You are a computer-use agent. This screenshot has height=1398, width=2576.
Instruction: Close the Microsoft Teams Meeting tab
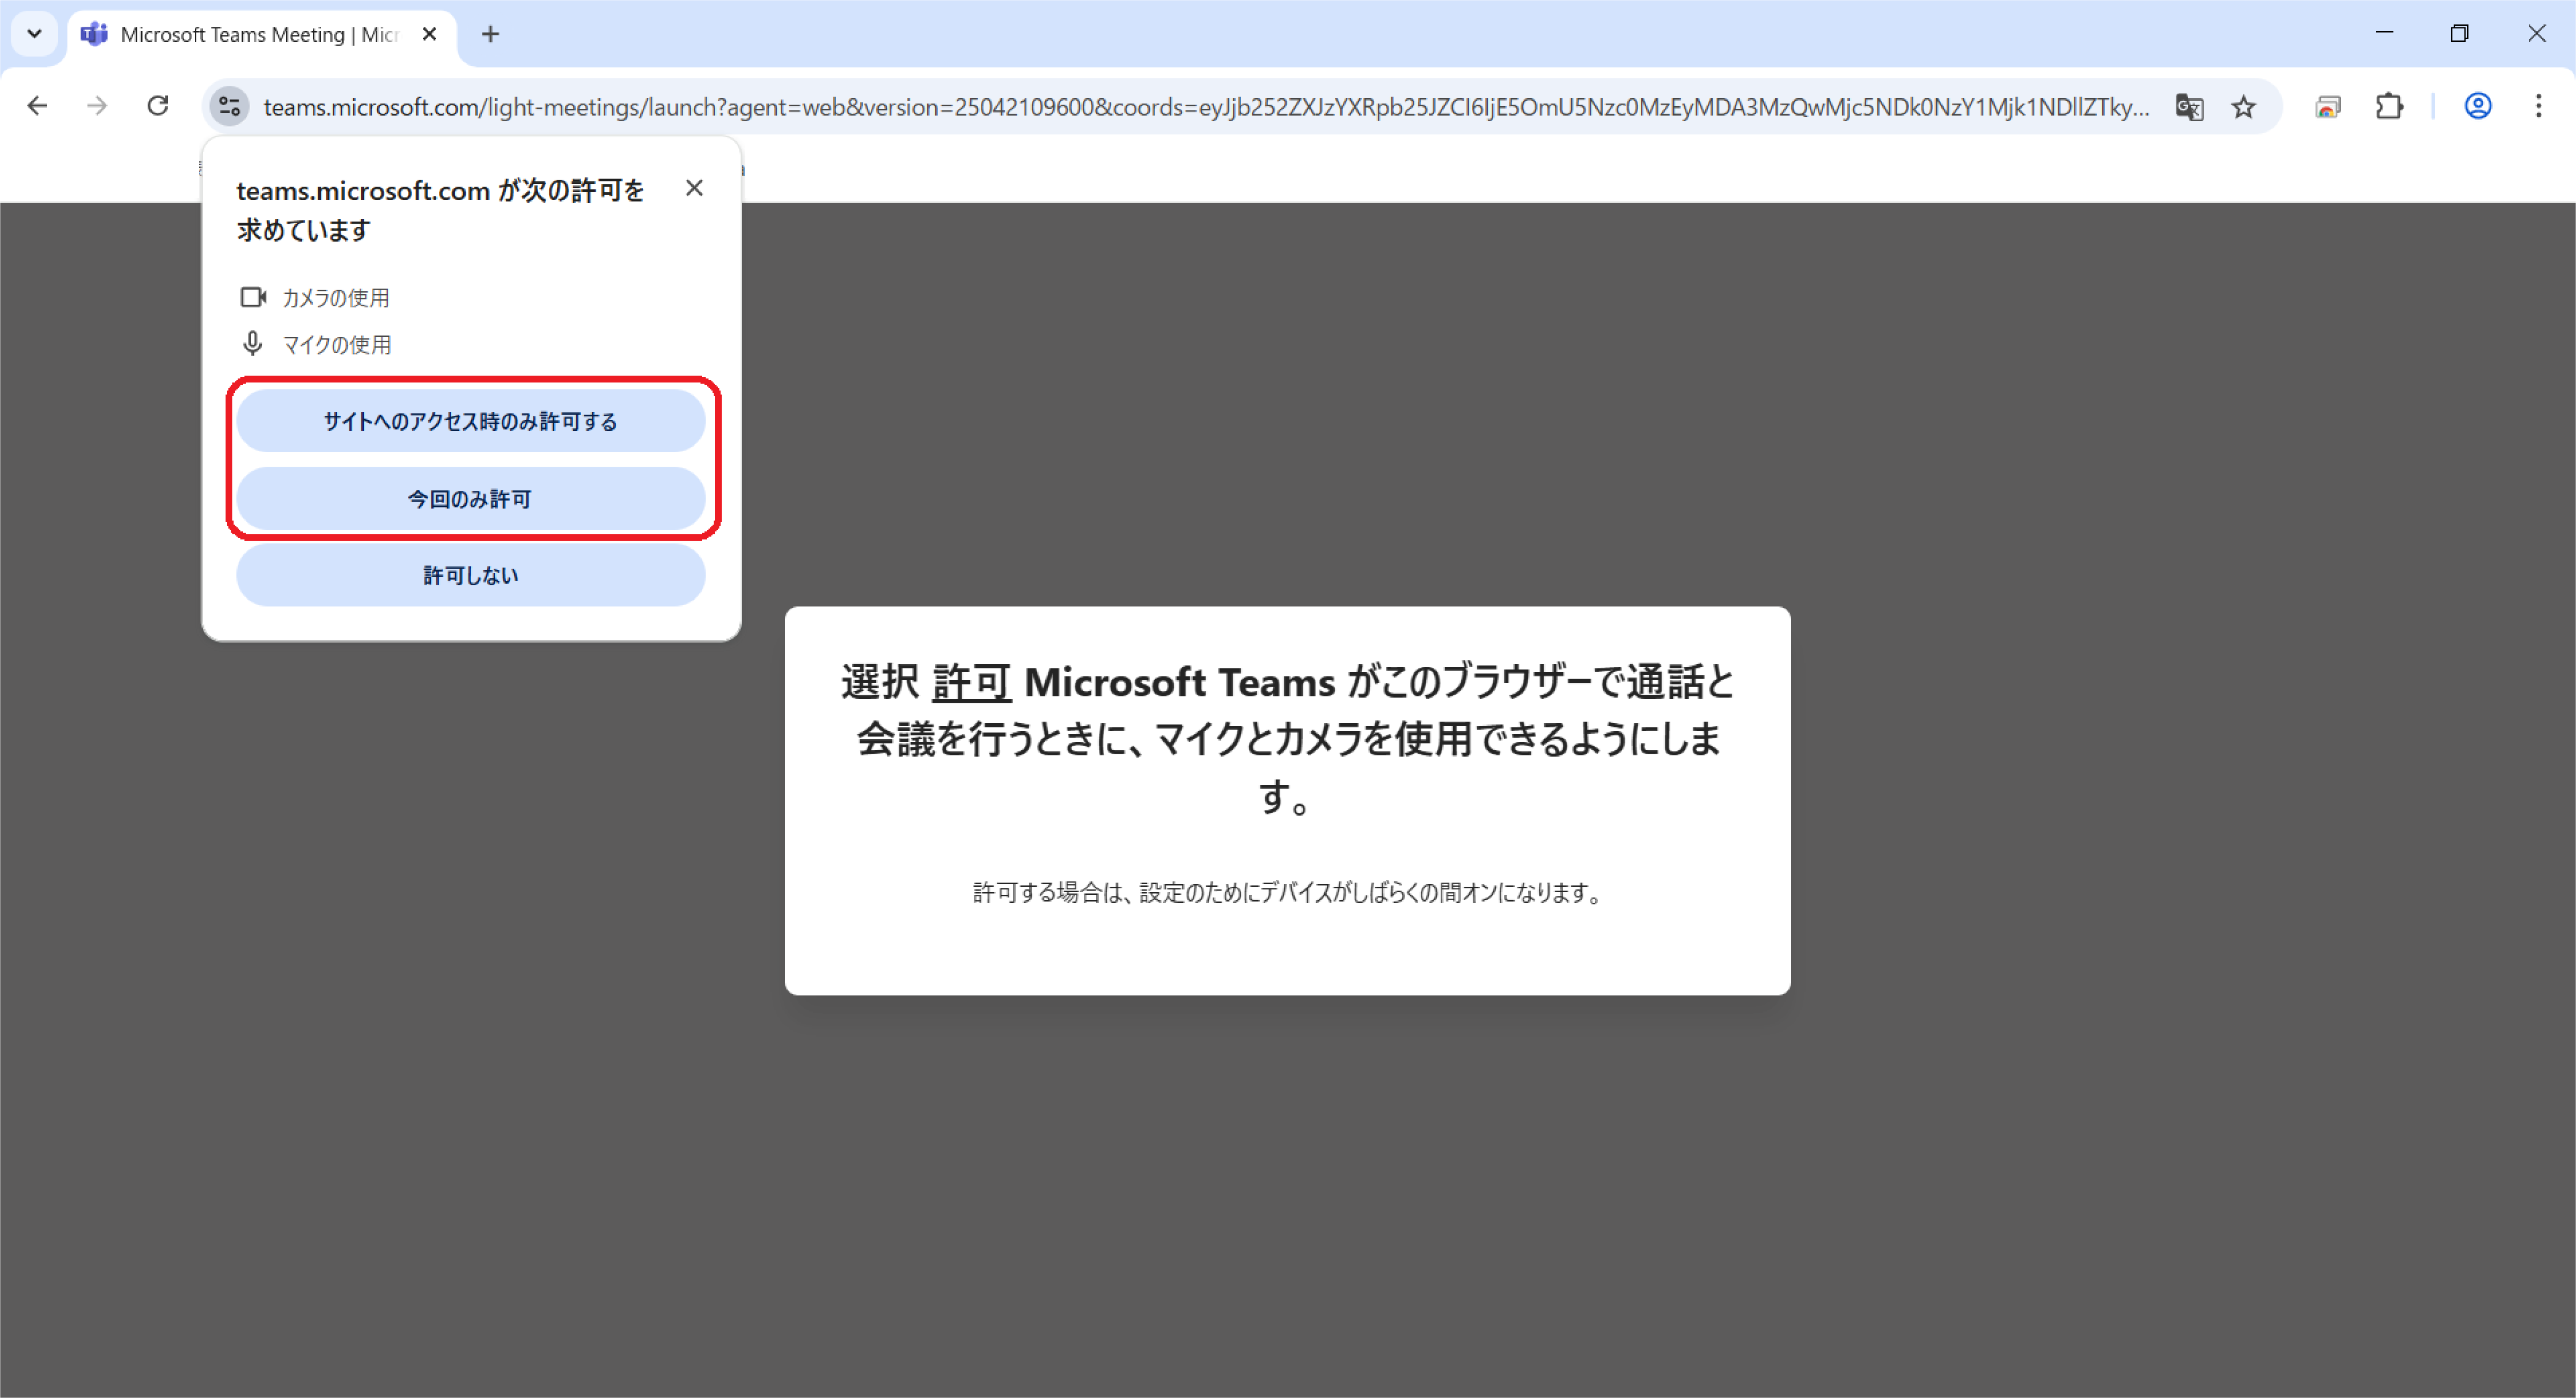coord(430,34)
